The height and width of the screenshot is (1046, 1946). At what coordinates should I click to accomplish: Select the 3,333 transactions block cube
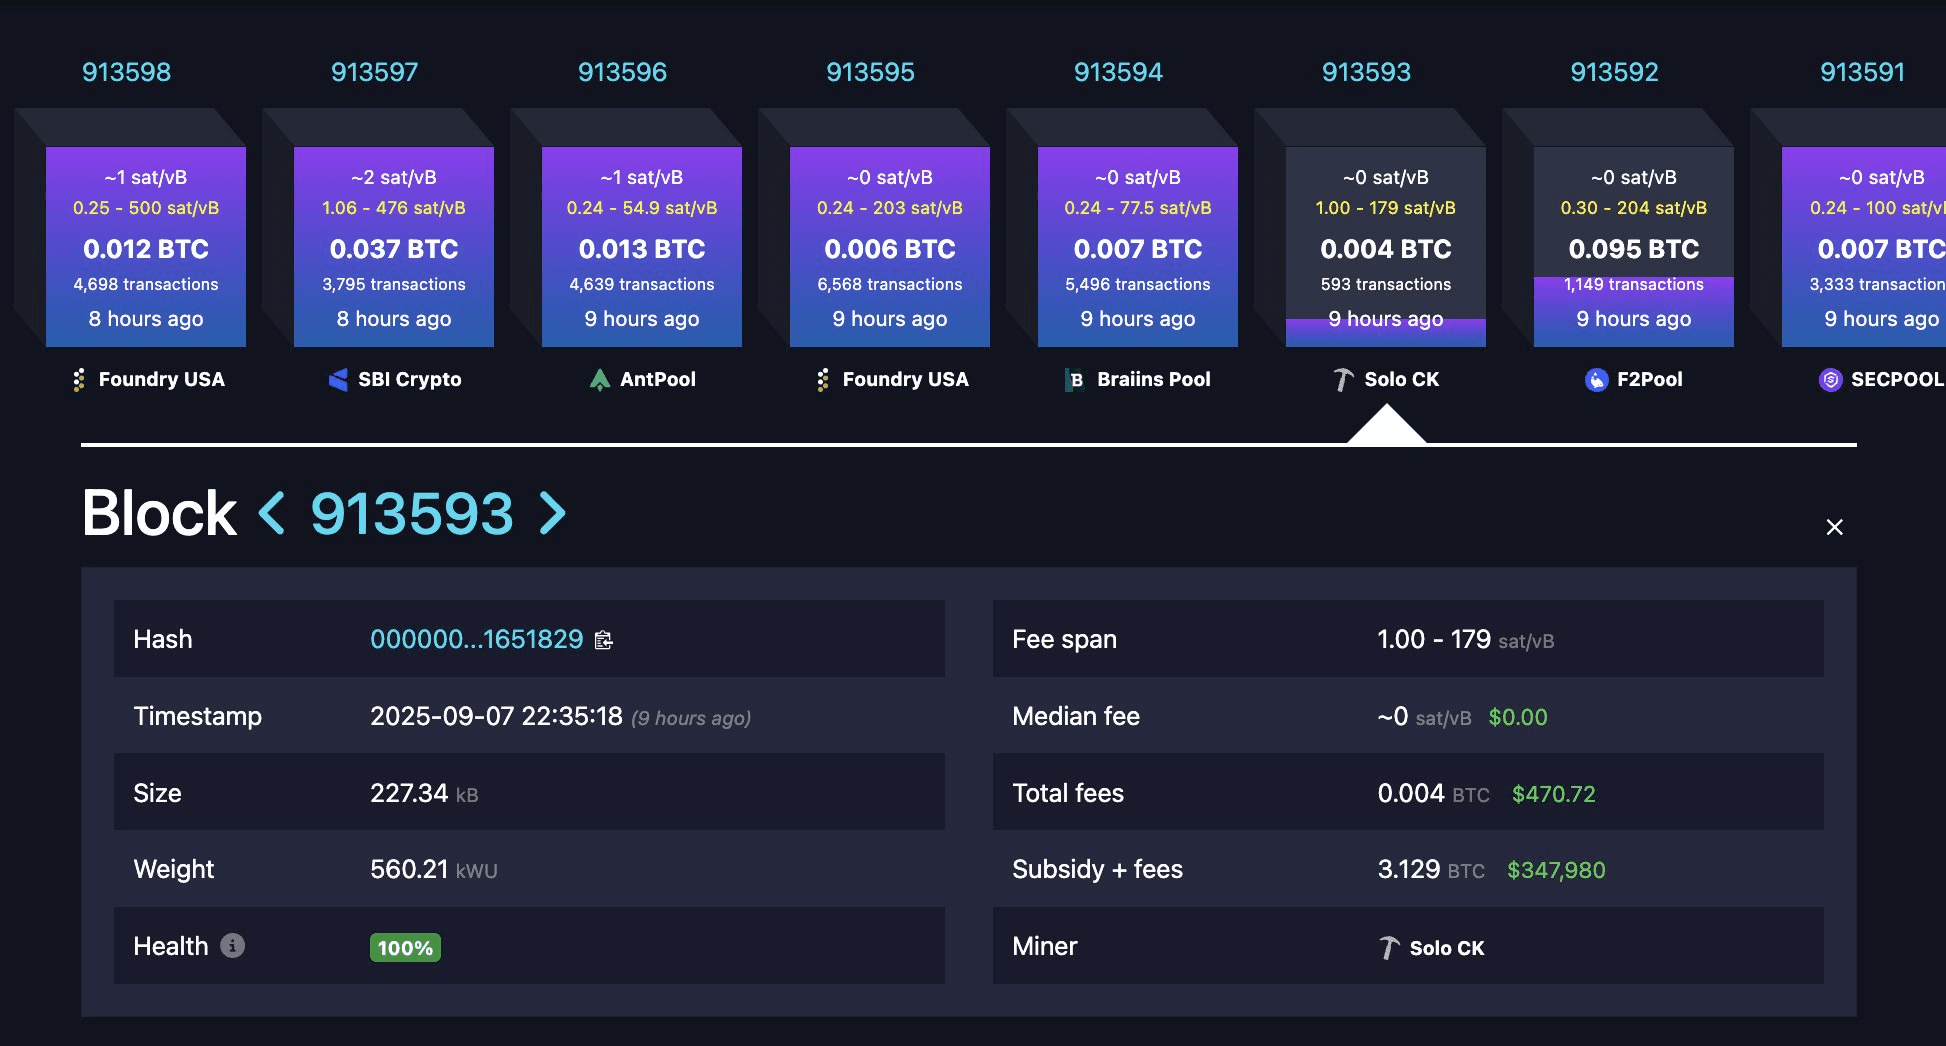click(x=1864, y=247)
